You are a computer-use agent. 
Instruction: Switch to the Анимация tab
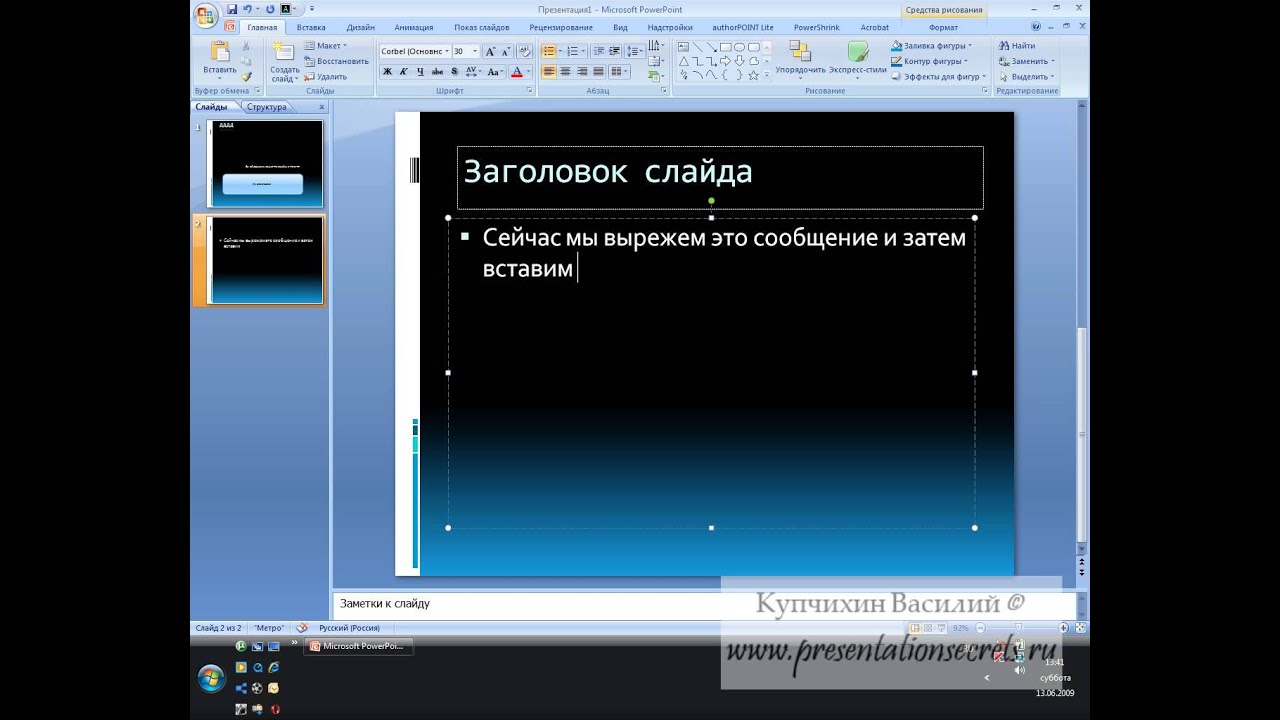pos(414,27)
